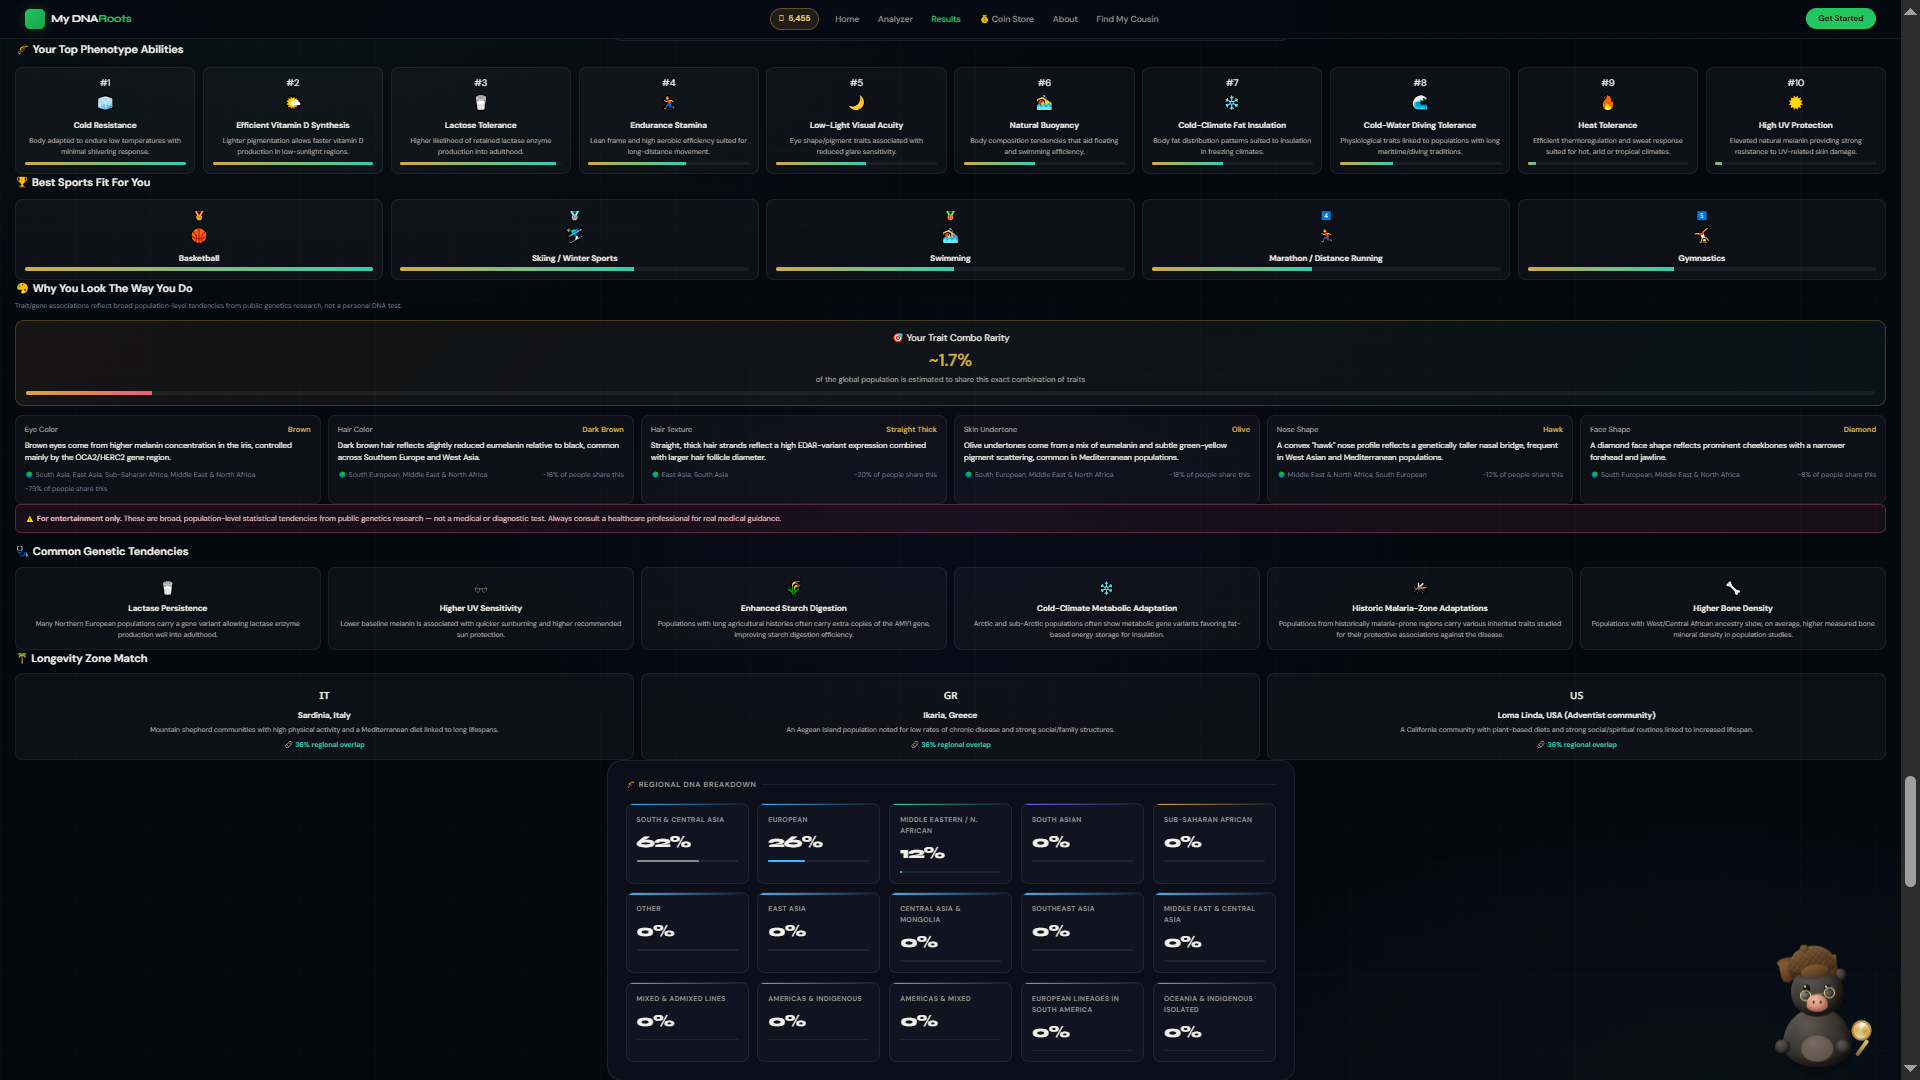1920x1080 pixels.
Task: Open Find My Cousin page
Action: (x=1127, y=19)
